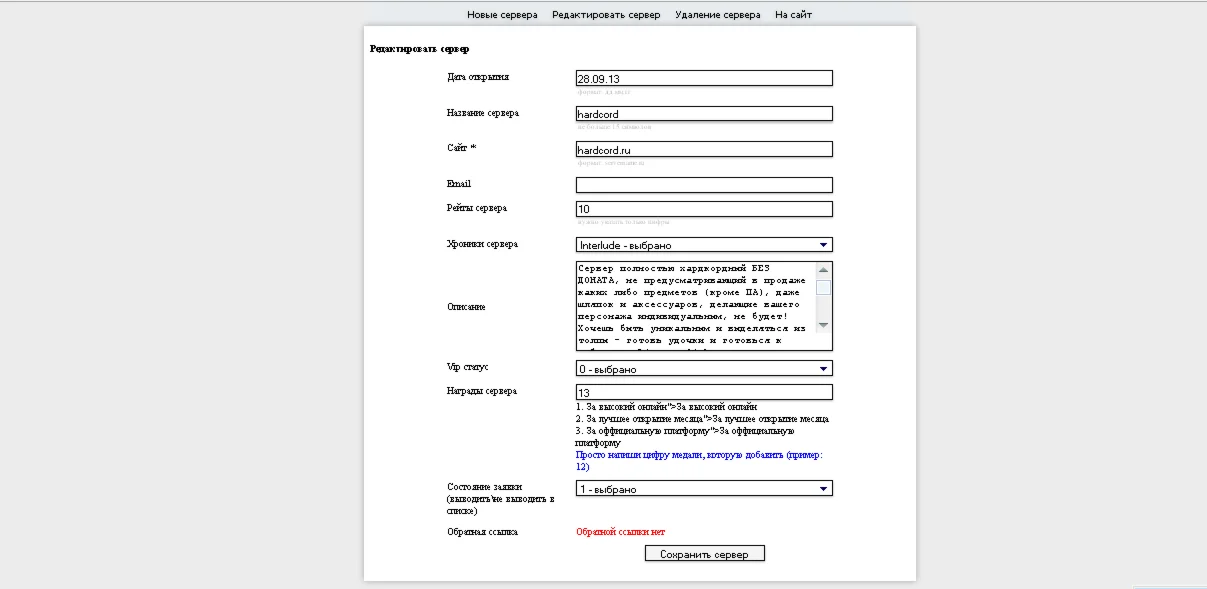This screenshot has width=1207, height=589.
Task: Select the Рейты сервера input field
Action: point(704,209)
